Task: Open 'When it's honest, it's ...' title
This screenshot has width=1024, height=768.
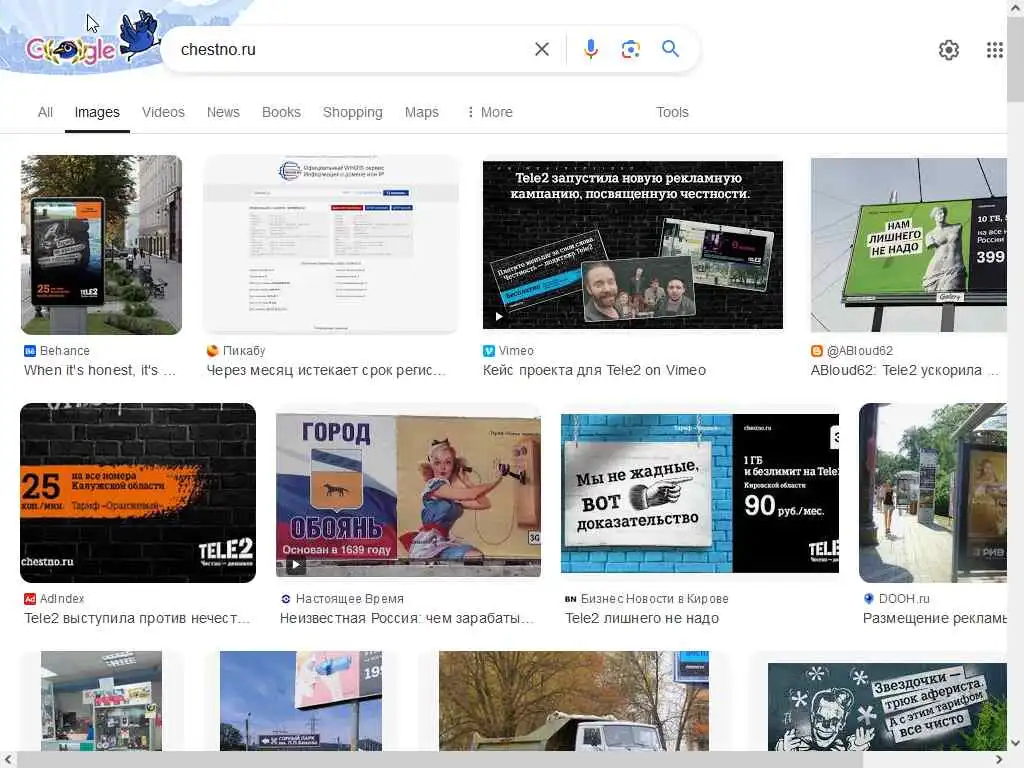Action: click(x=100, y=370)
